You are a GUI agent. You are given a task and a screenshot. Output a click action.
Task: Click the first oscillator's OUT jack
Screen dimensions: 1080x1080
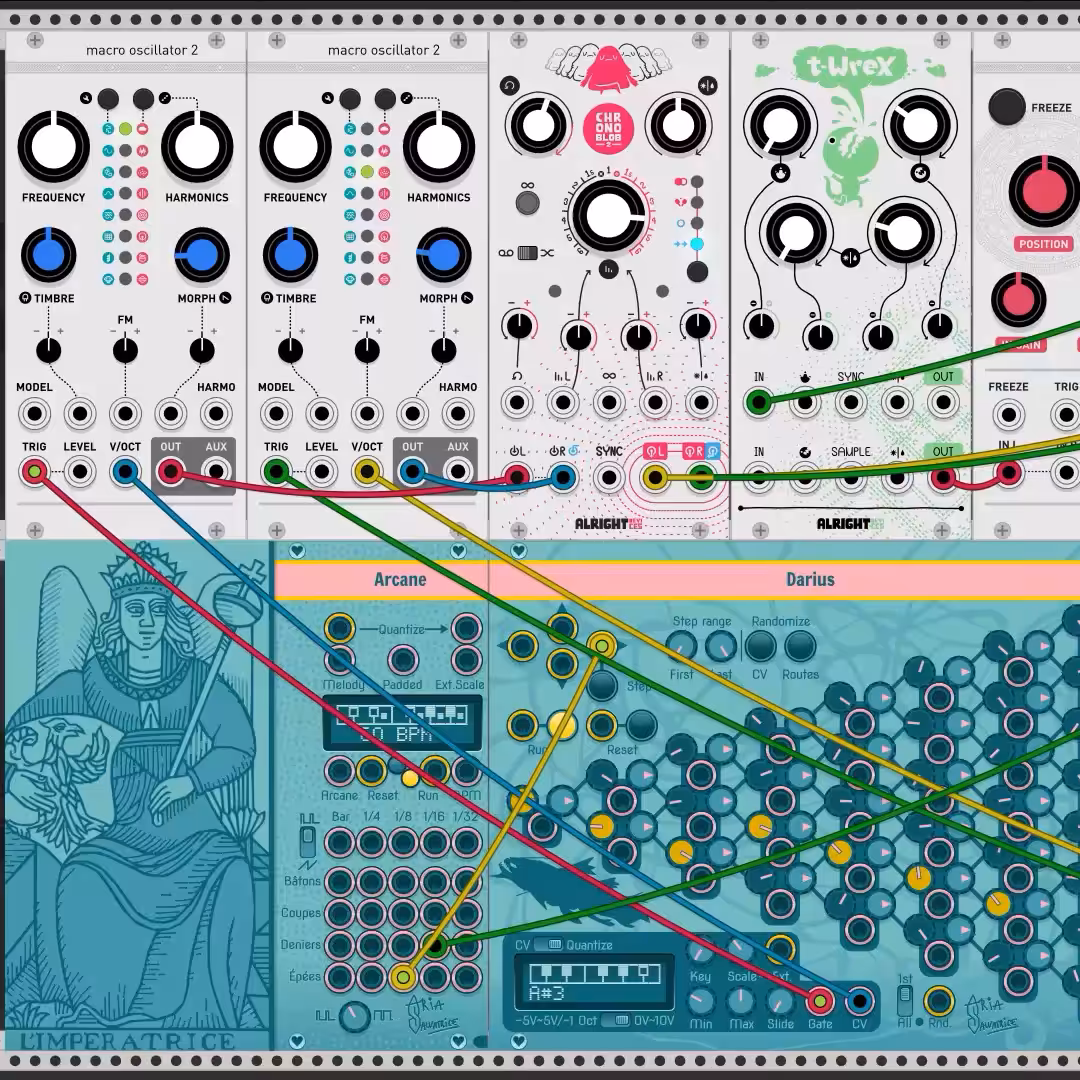171,472
